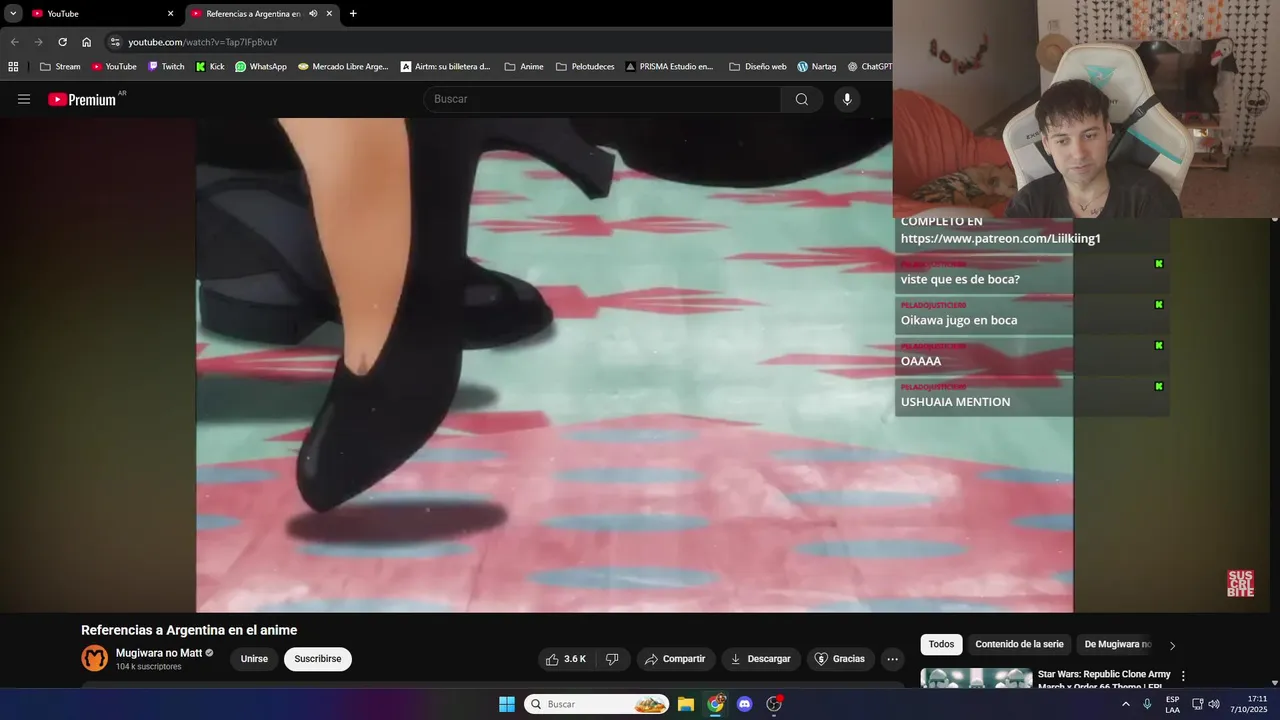
Task: Click the browser address bar URL
Action: coord(203,42)
